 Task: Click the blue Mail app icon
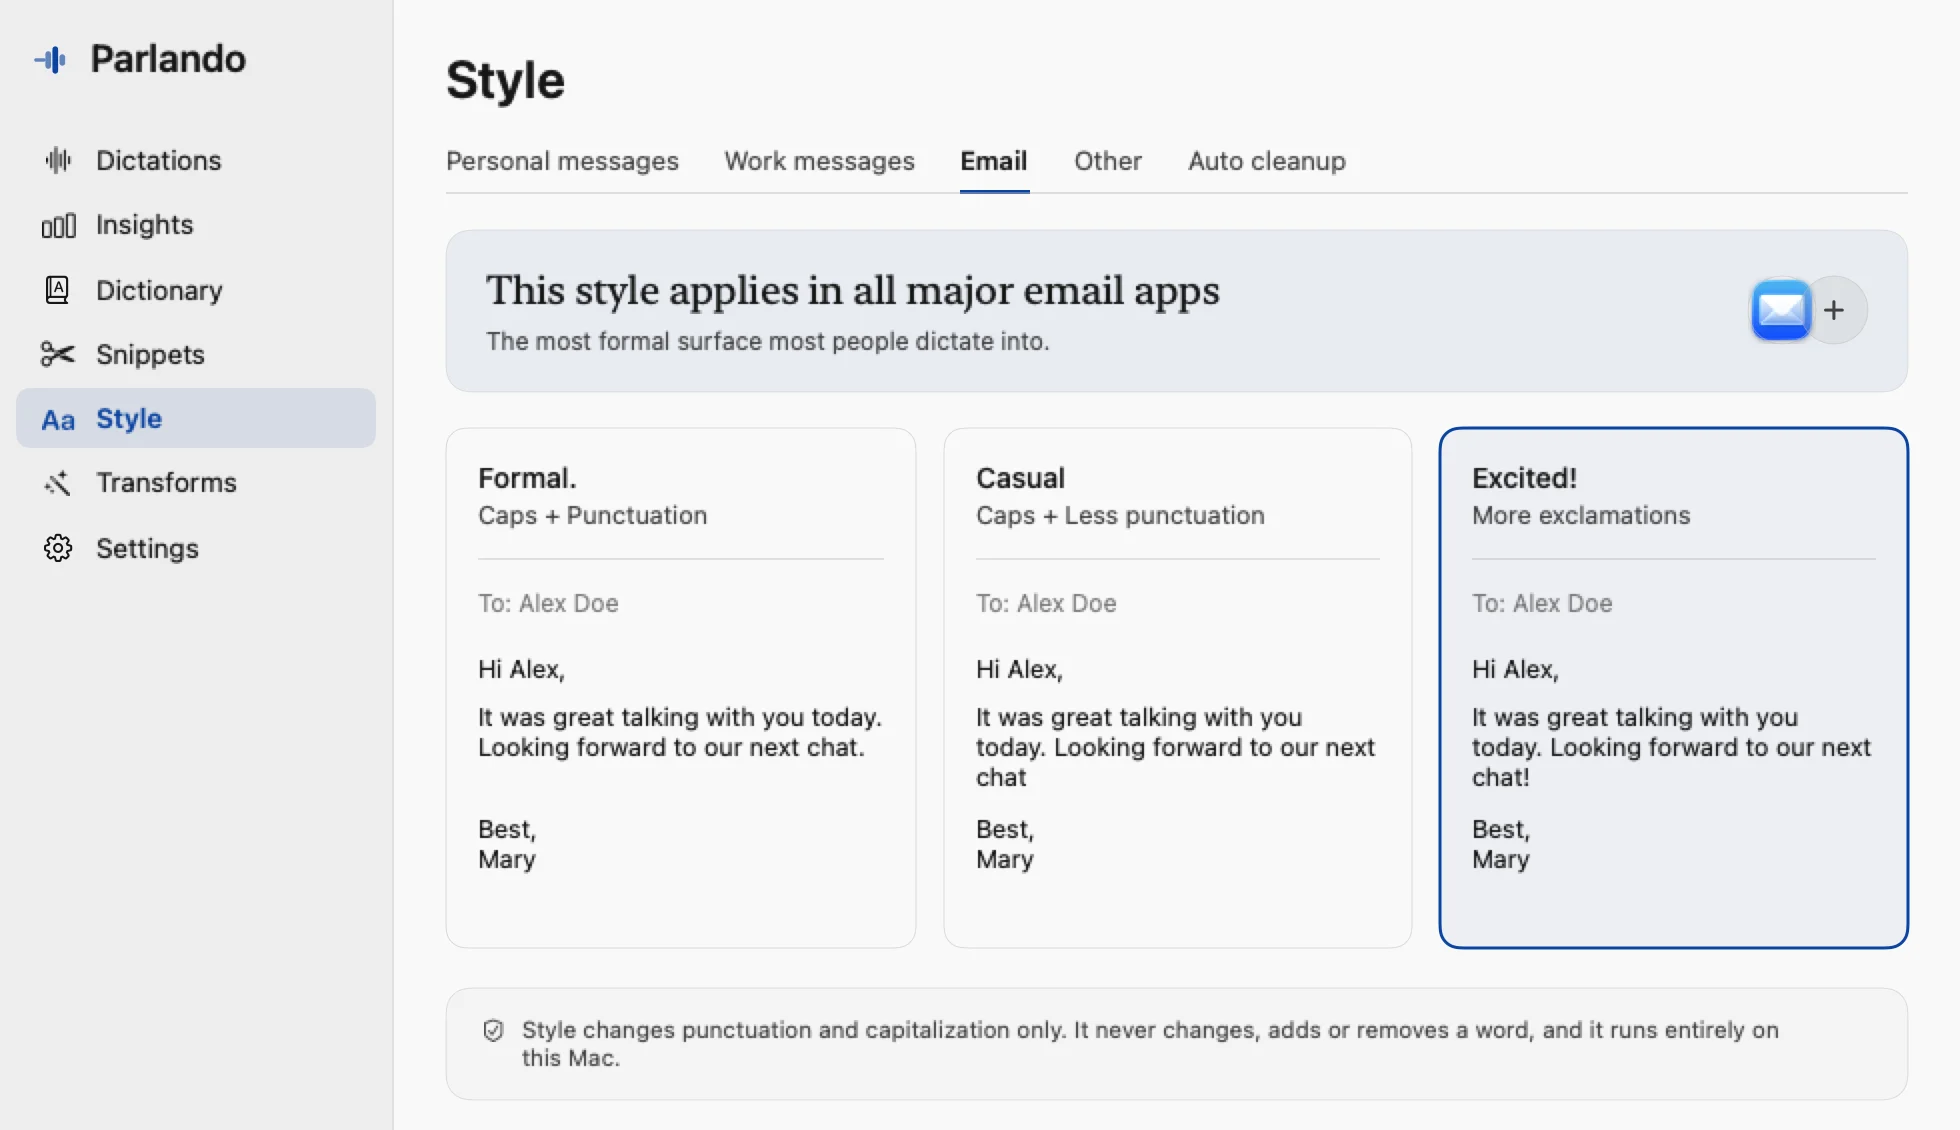[1781, 310]
